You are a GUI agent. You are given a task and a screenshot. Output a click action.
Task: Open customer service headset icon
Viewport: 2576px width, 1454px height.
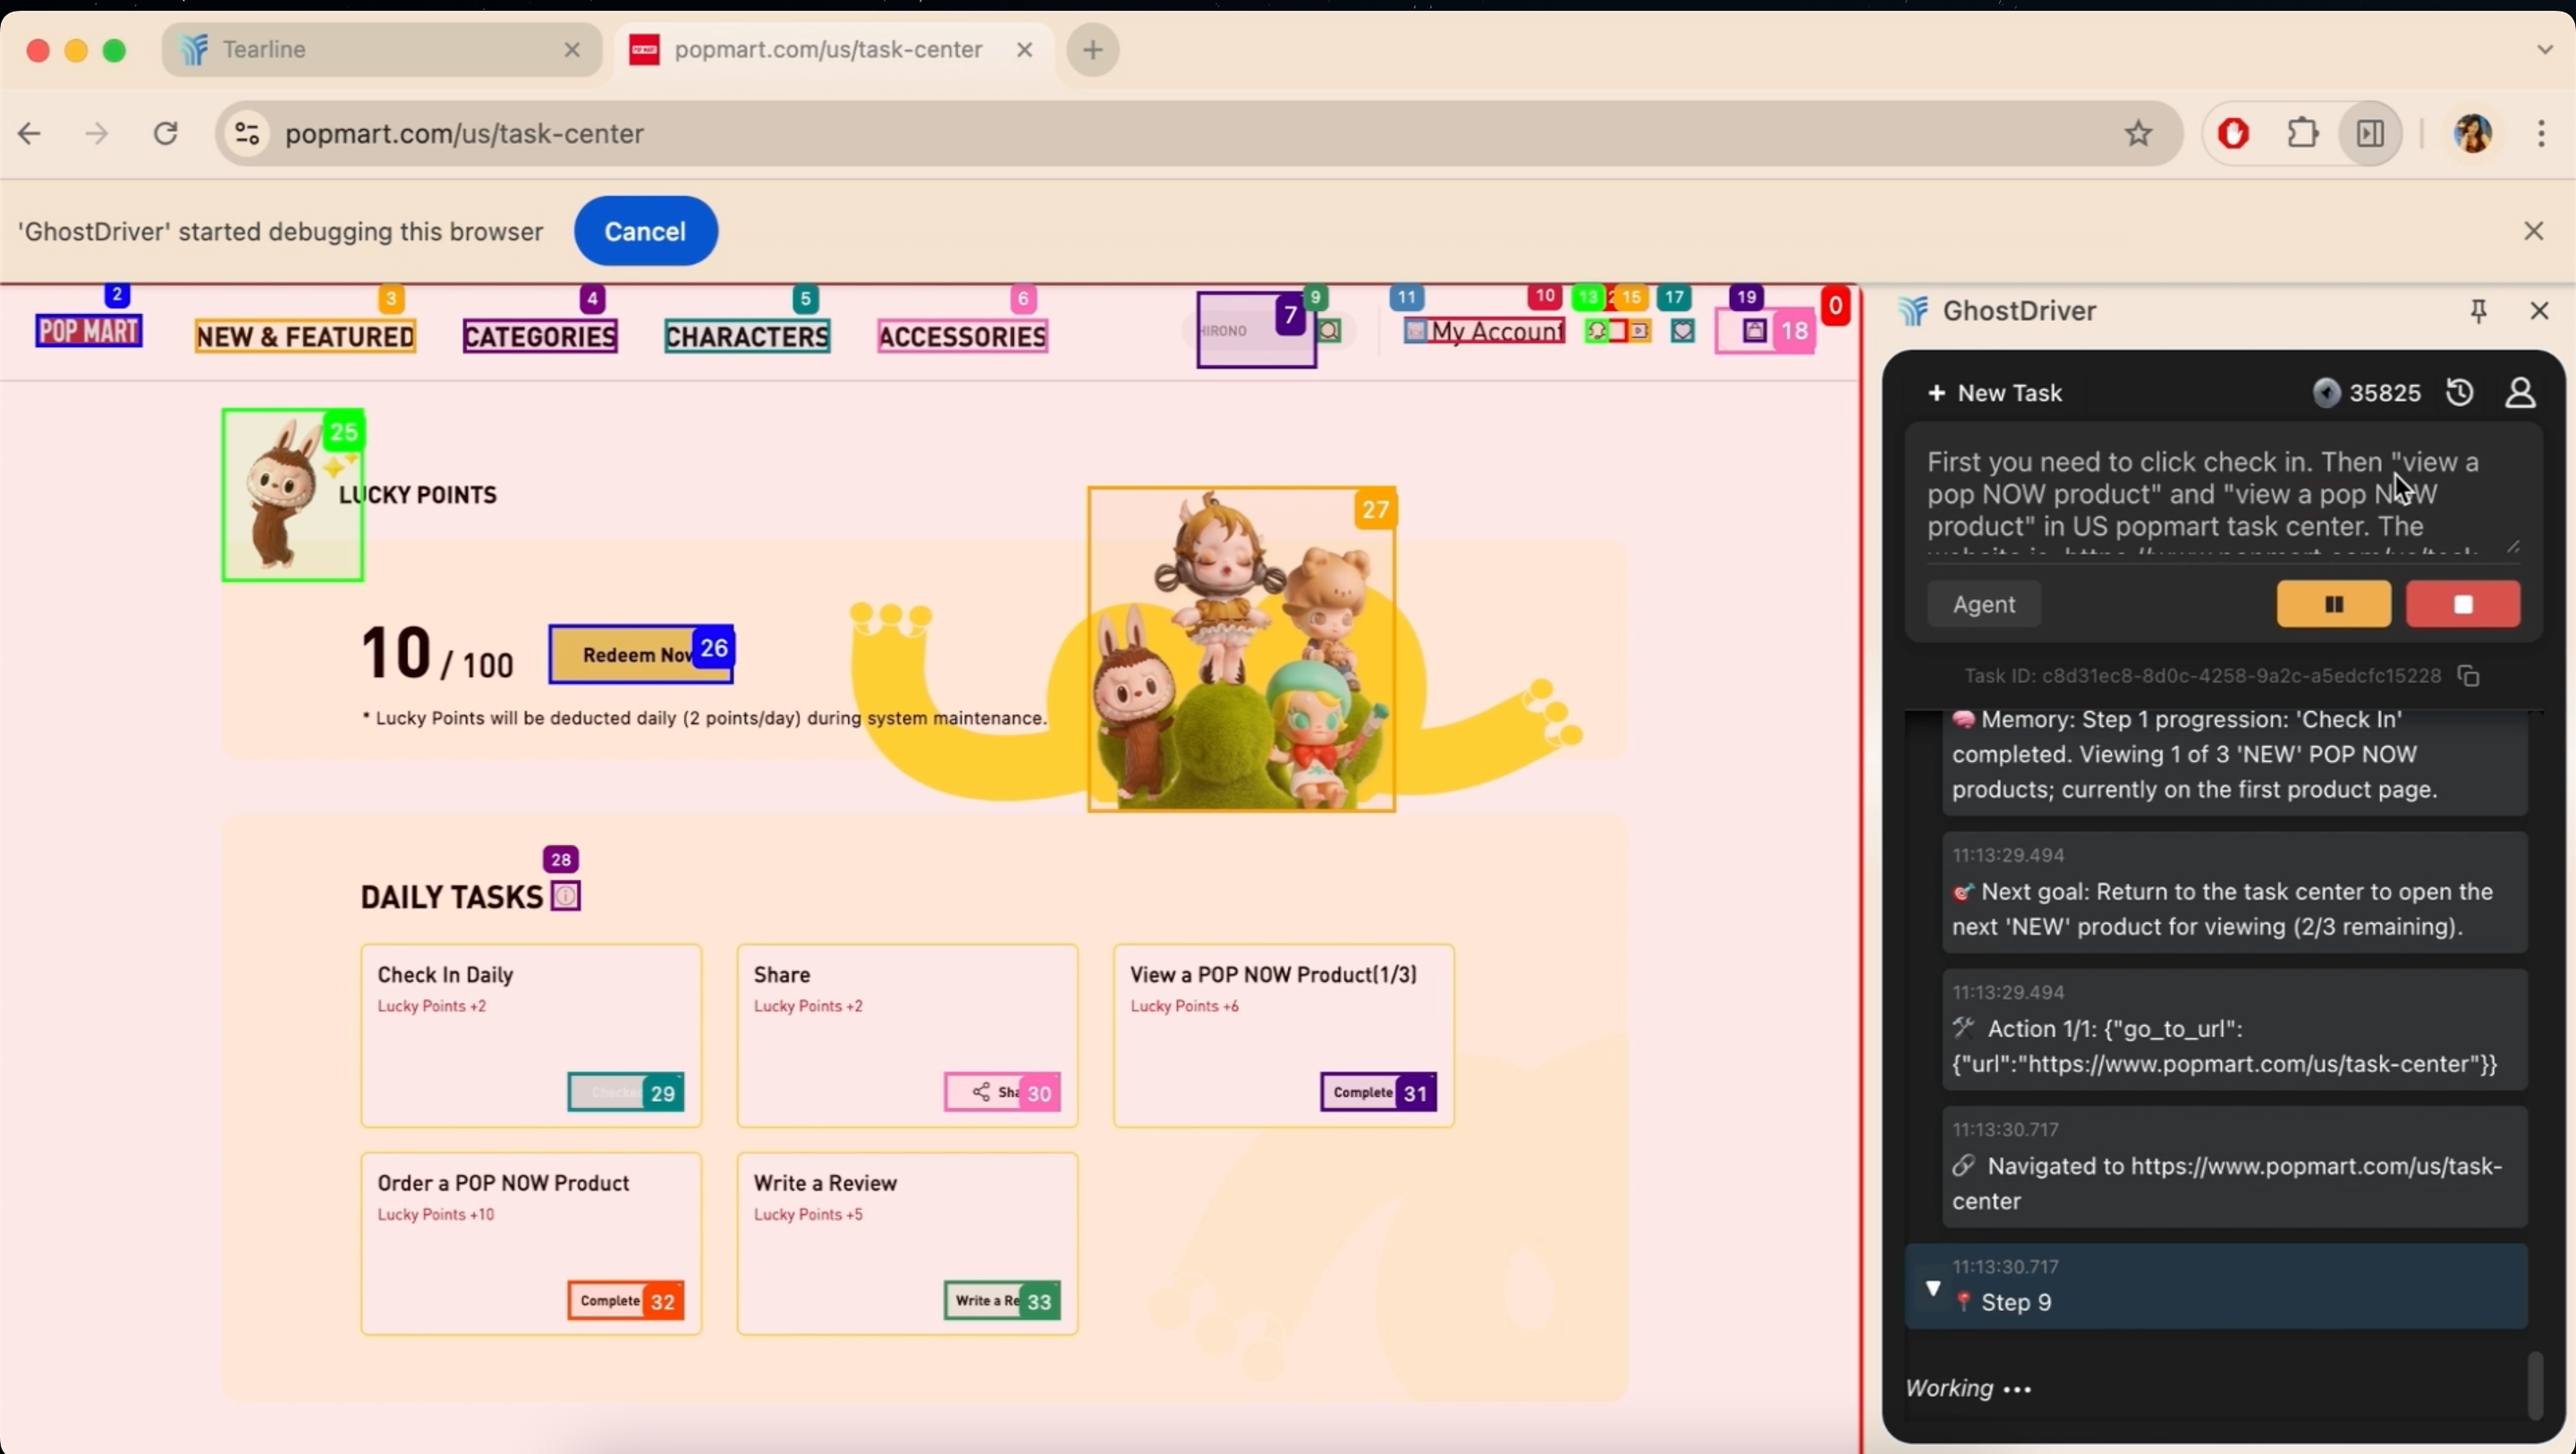[1598, 330]
